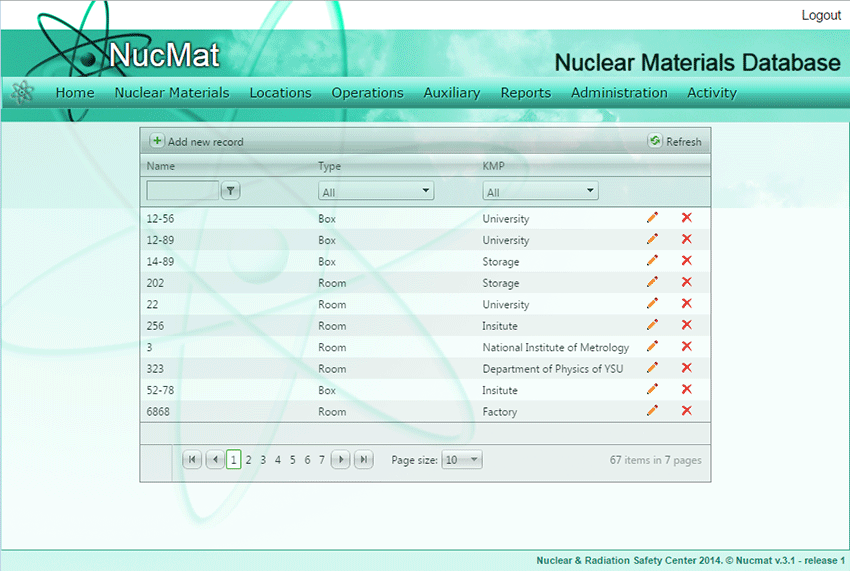Click the edit pencil for record 52-78
This screenshot has width=850, height=571.
pyautogui.click(x=652, y=390)
